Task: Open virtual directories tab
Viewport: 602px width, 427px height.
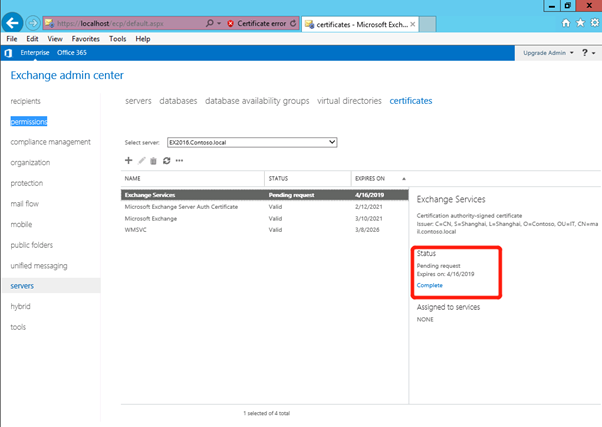Action: click(349, 101)
